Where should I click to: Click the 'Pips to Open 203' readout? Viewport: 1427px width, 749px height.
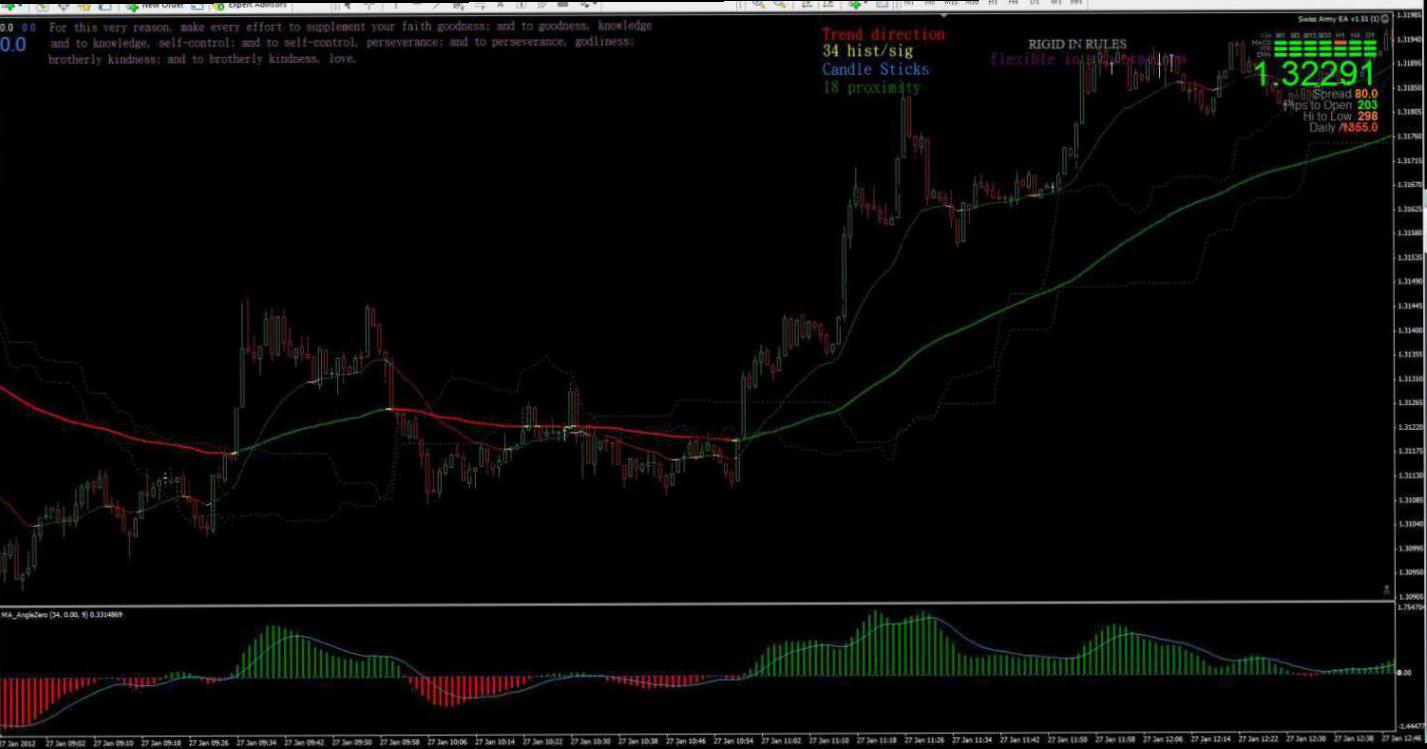click(1330, 105)
